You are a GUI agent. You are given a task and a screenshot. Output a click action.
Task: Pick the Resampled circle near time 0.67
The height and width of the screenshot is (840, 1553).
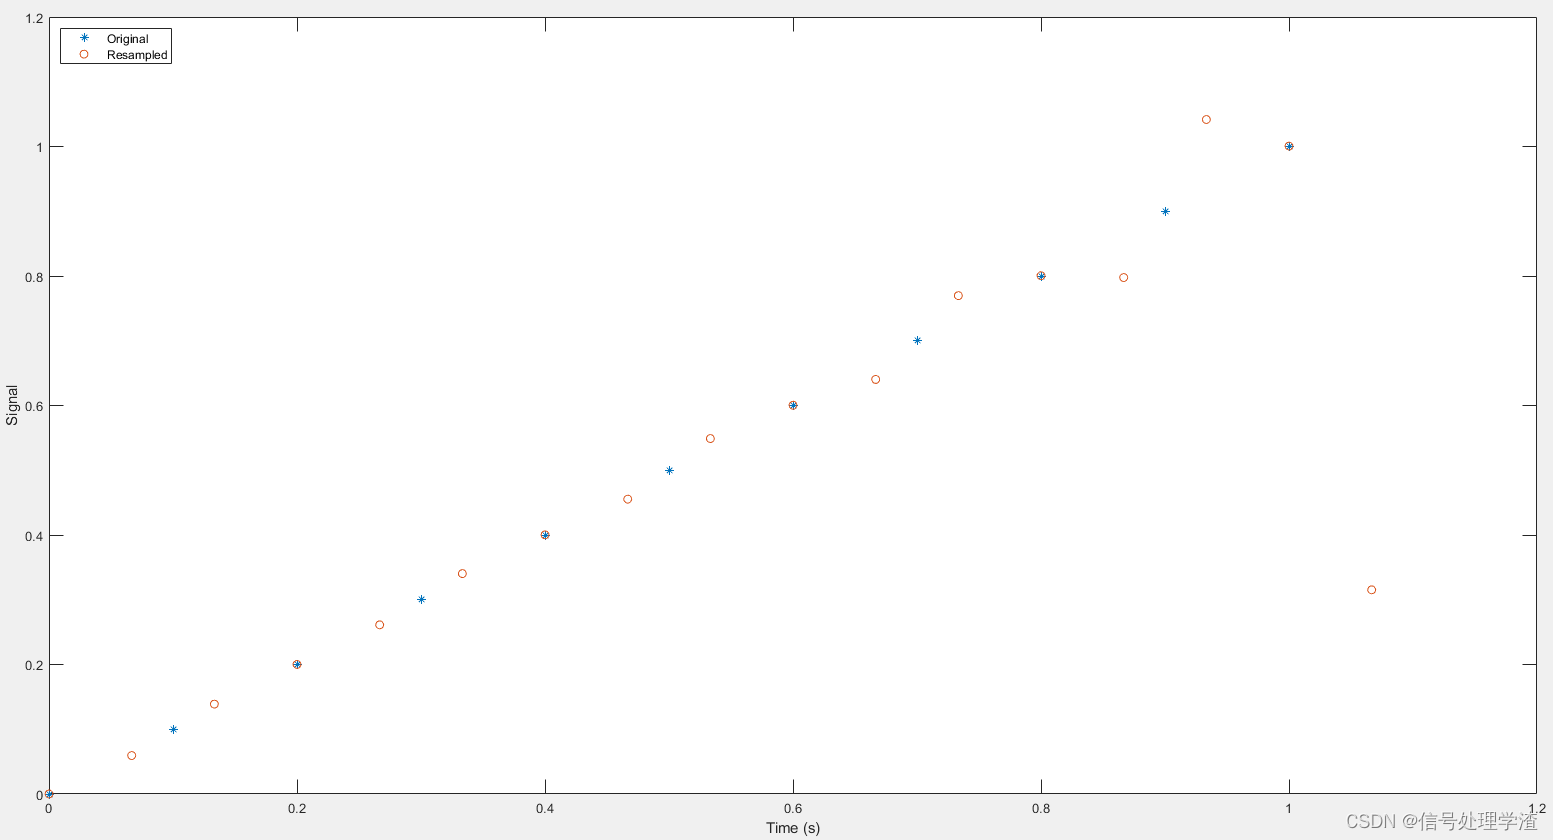click(x=875, y=380)
